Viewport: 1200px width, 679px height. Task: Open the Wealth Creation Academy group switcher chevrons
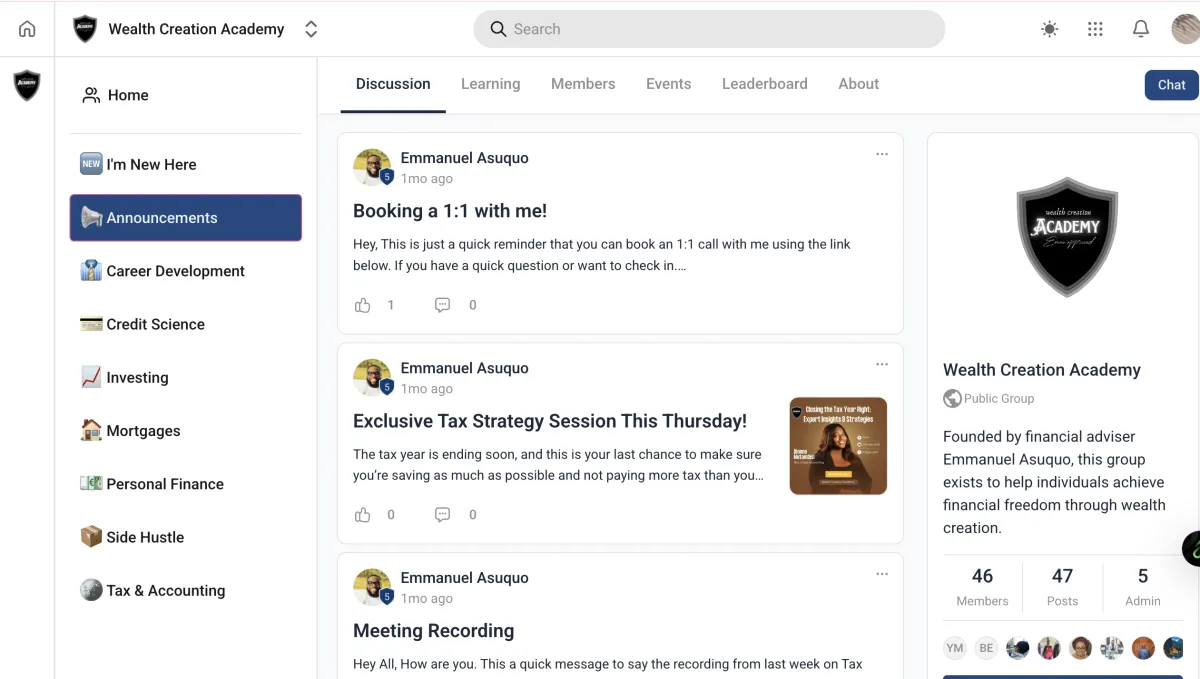311,29
